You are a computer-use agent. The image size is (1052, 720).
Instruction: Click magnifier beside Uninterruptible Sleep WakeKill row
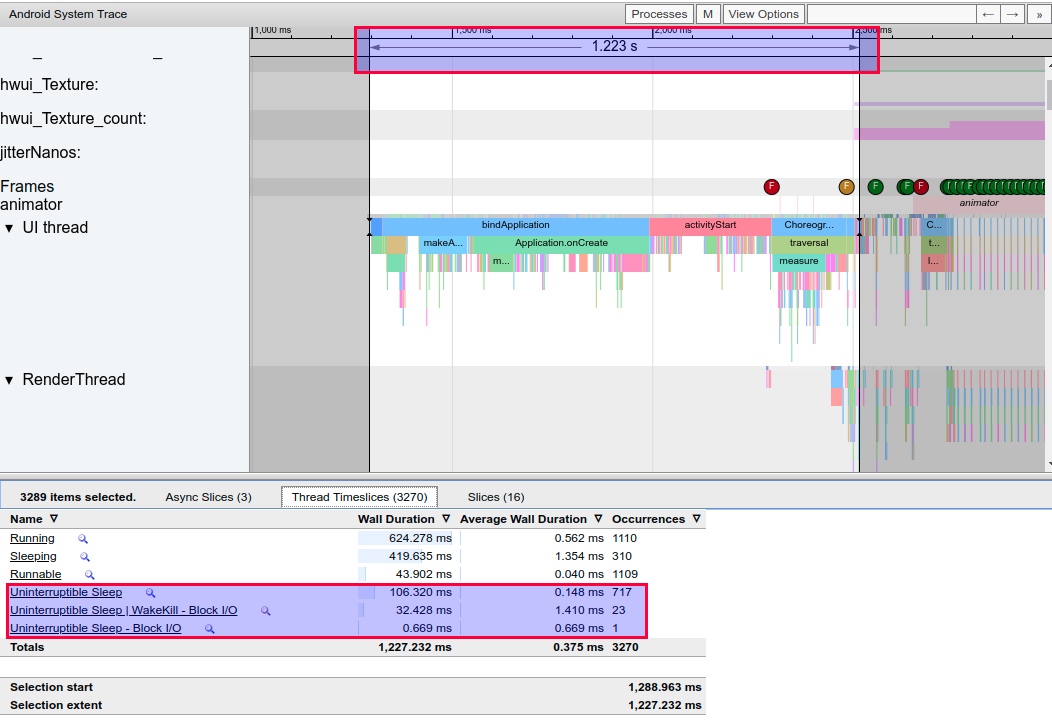coord(266,611)
